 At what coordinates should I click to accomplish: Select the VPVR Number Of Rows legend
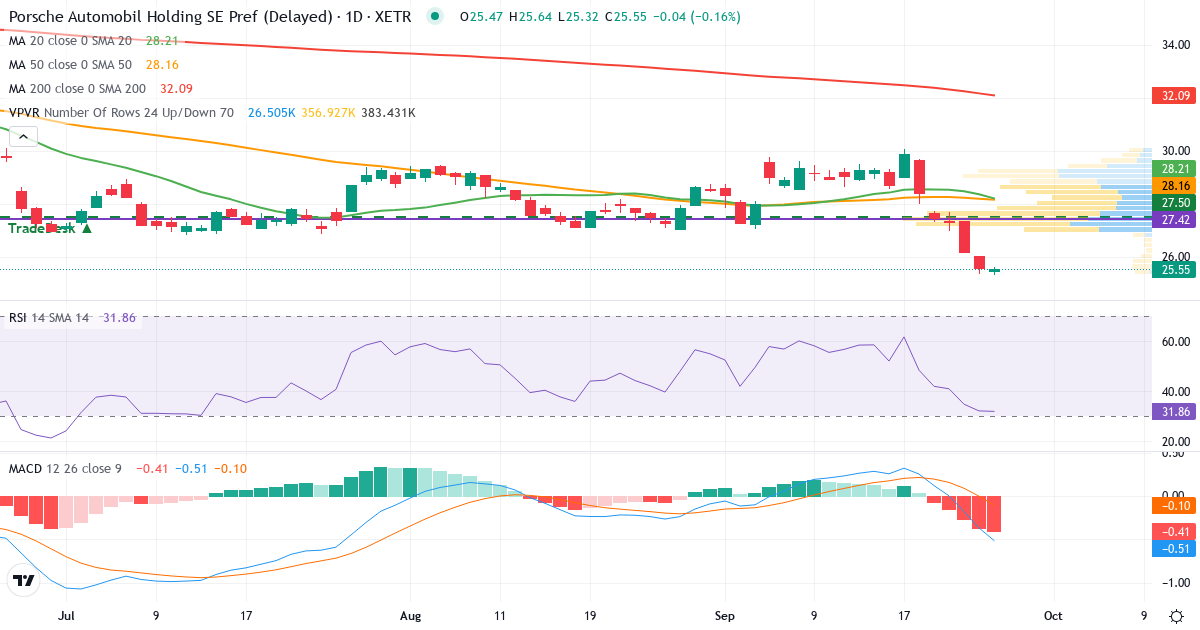click(121, 112)
